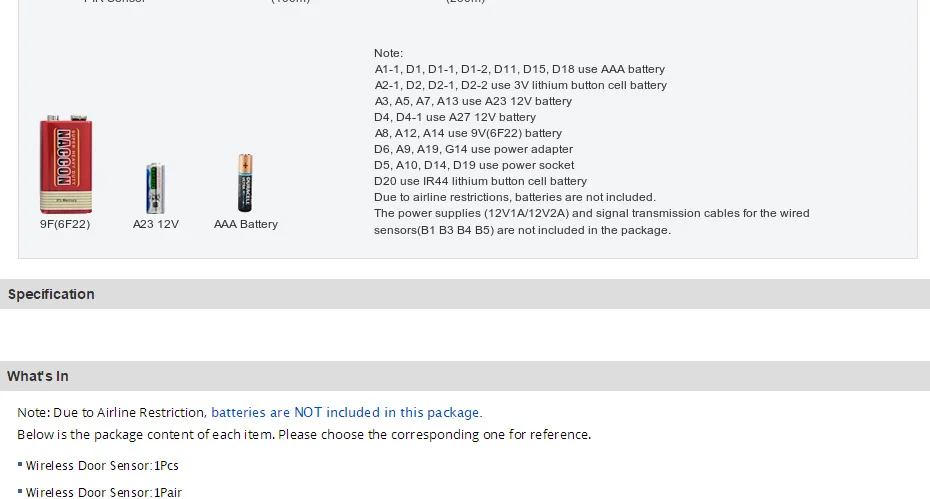Screen dimensions: 930x499
Task: Open the Specification section header
Action: coord(465,294)
